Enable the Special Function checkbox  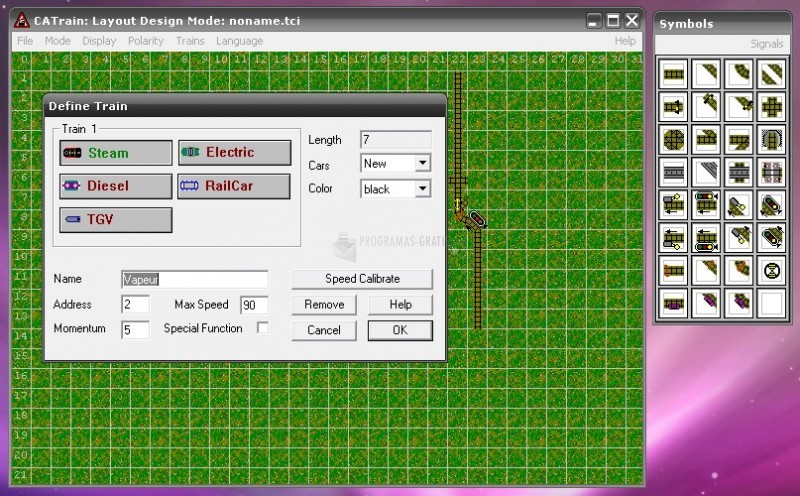tap(263, 328)
